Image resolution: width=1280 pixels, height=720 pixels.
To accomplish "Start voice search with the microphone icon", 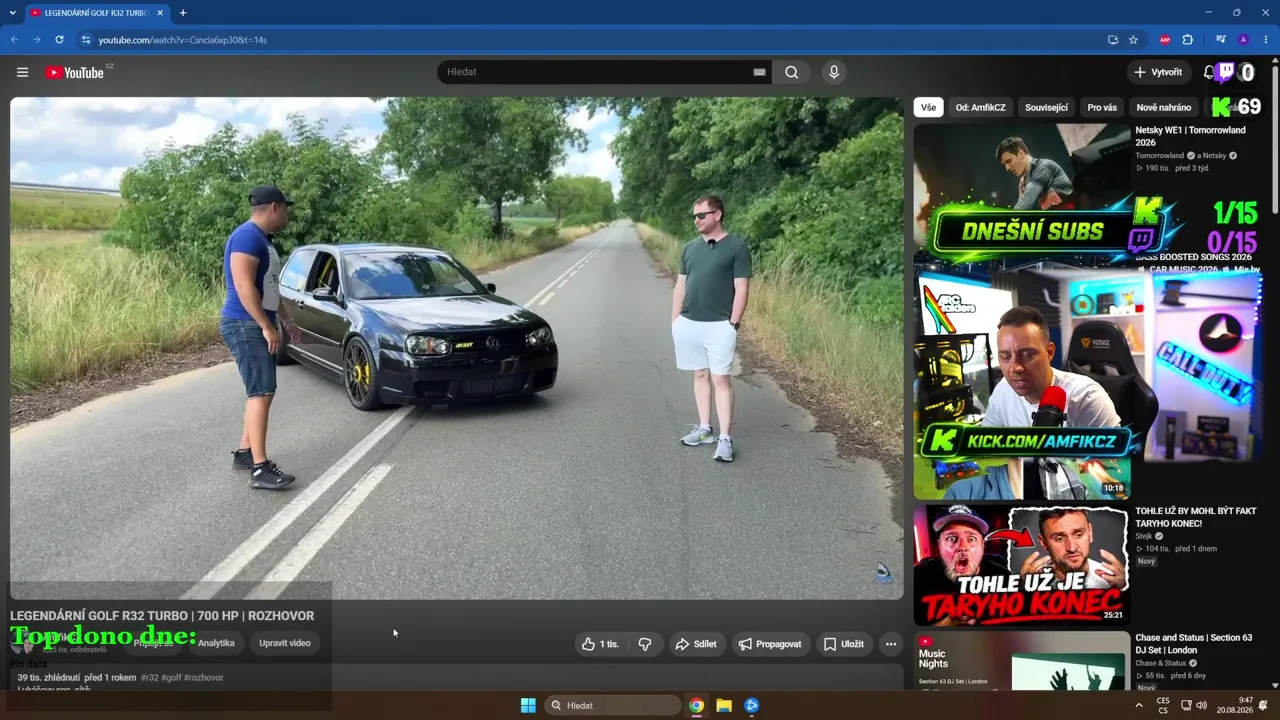I will click(x=833, y=72).
